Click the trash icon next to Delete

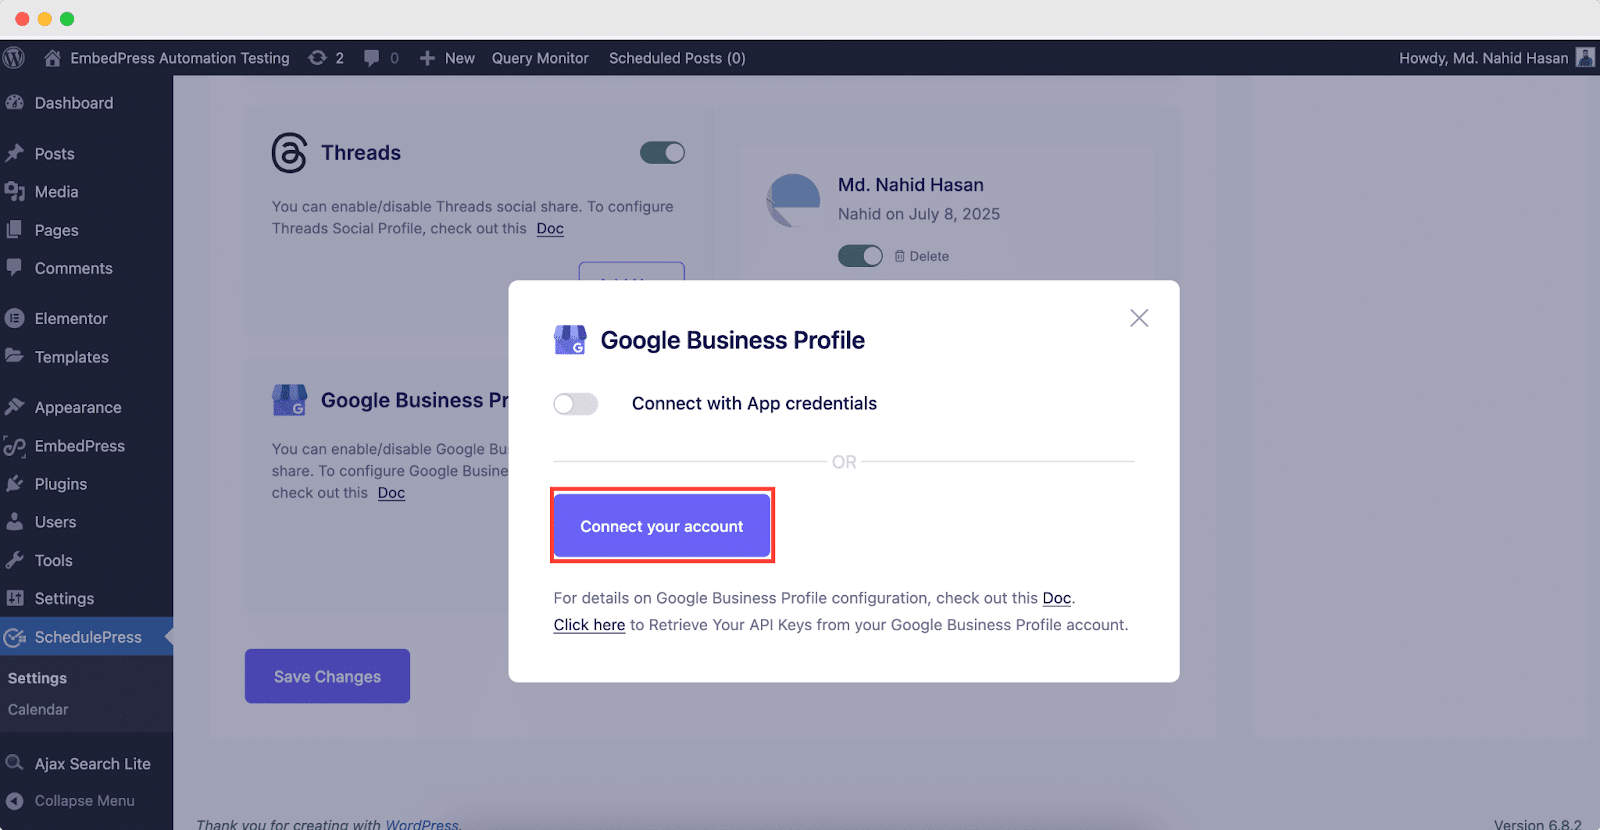(899, 256)
